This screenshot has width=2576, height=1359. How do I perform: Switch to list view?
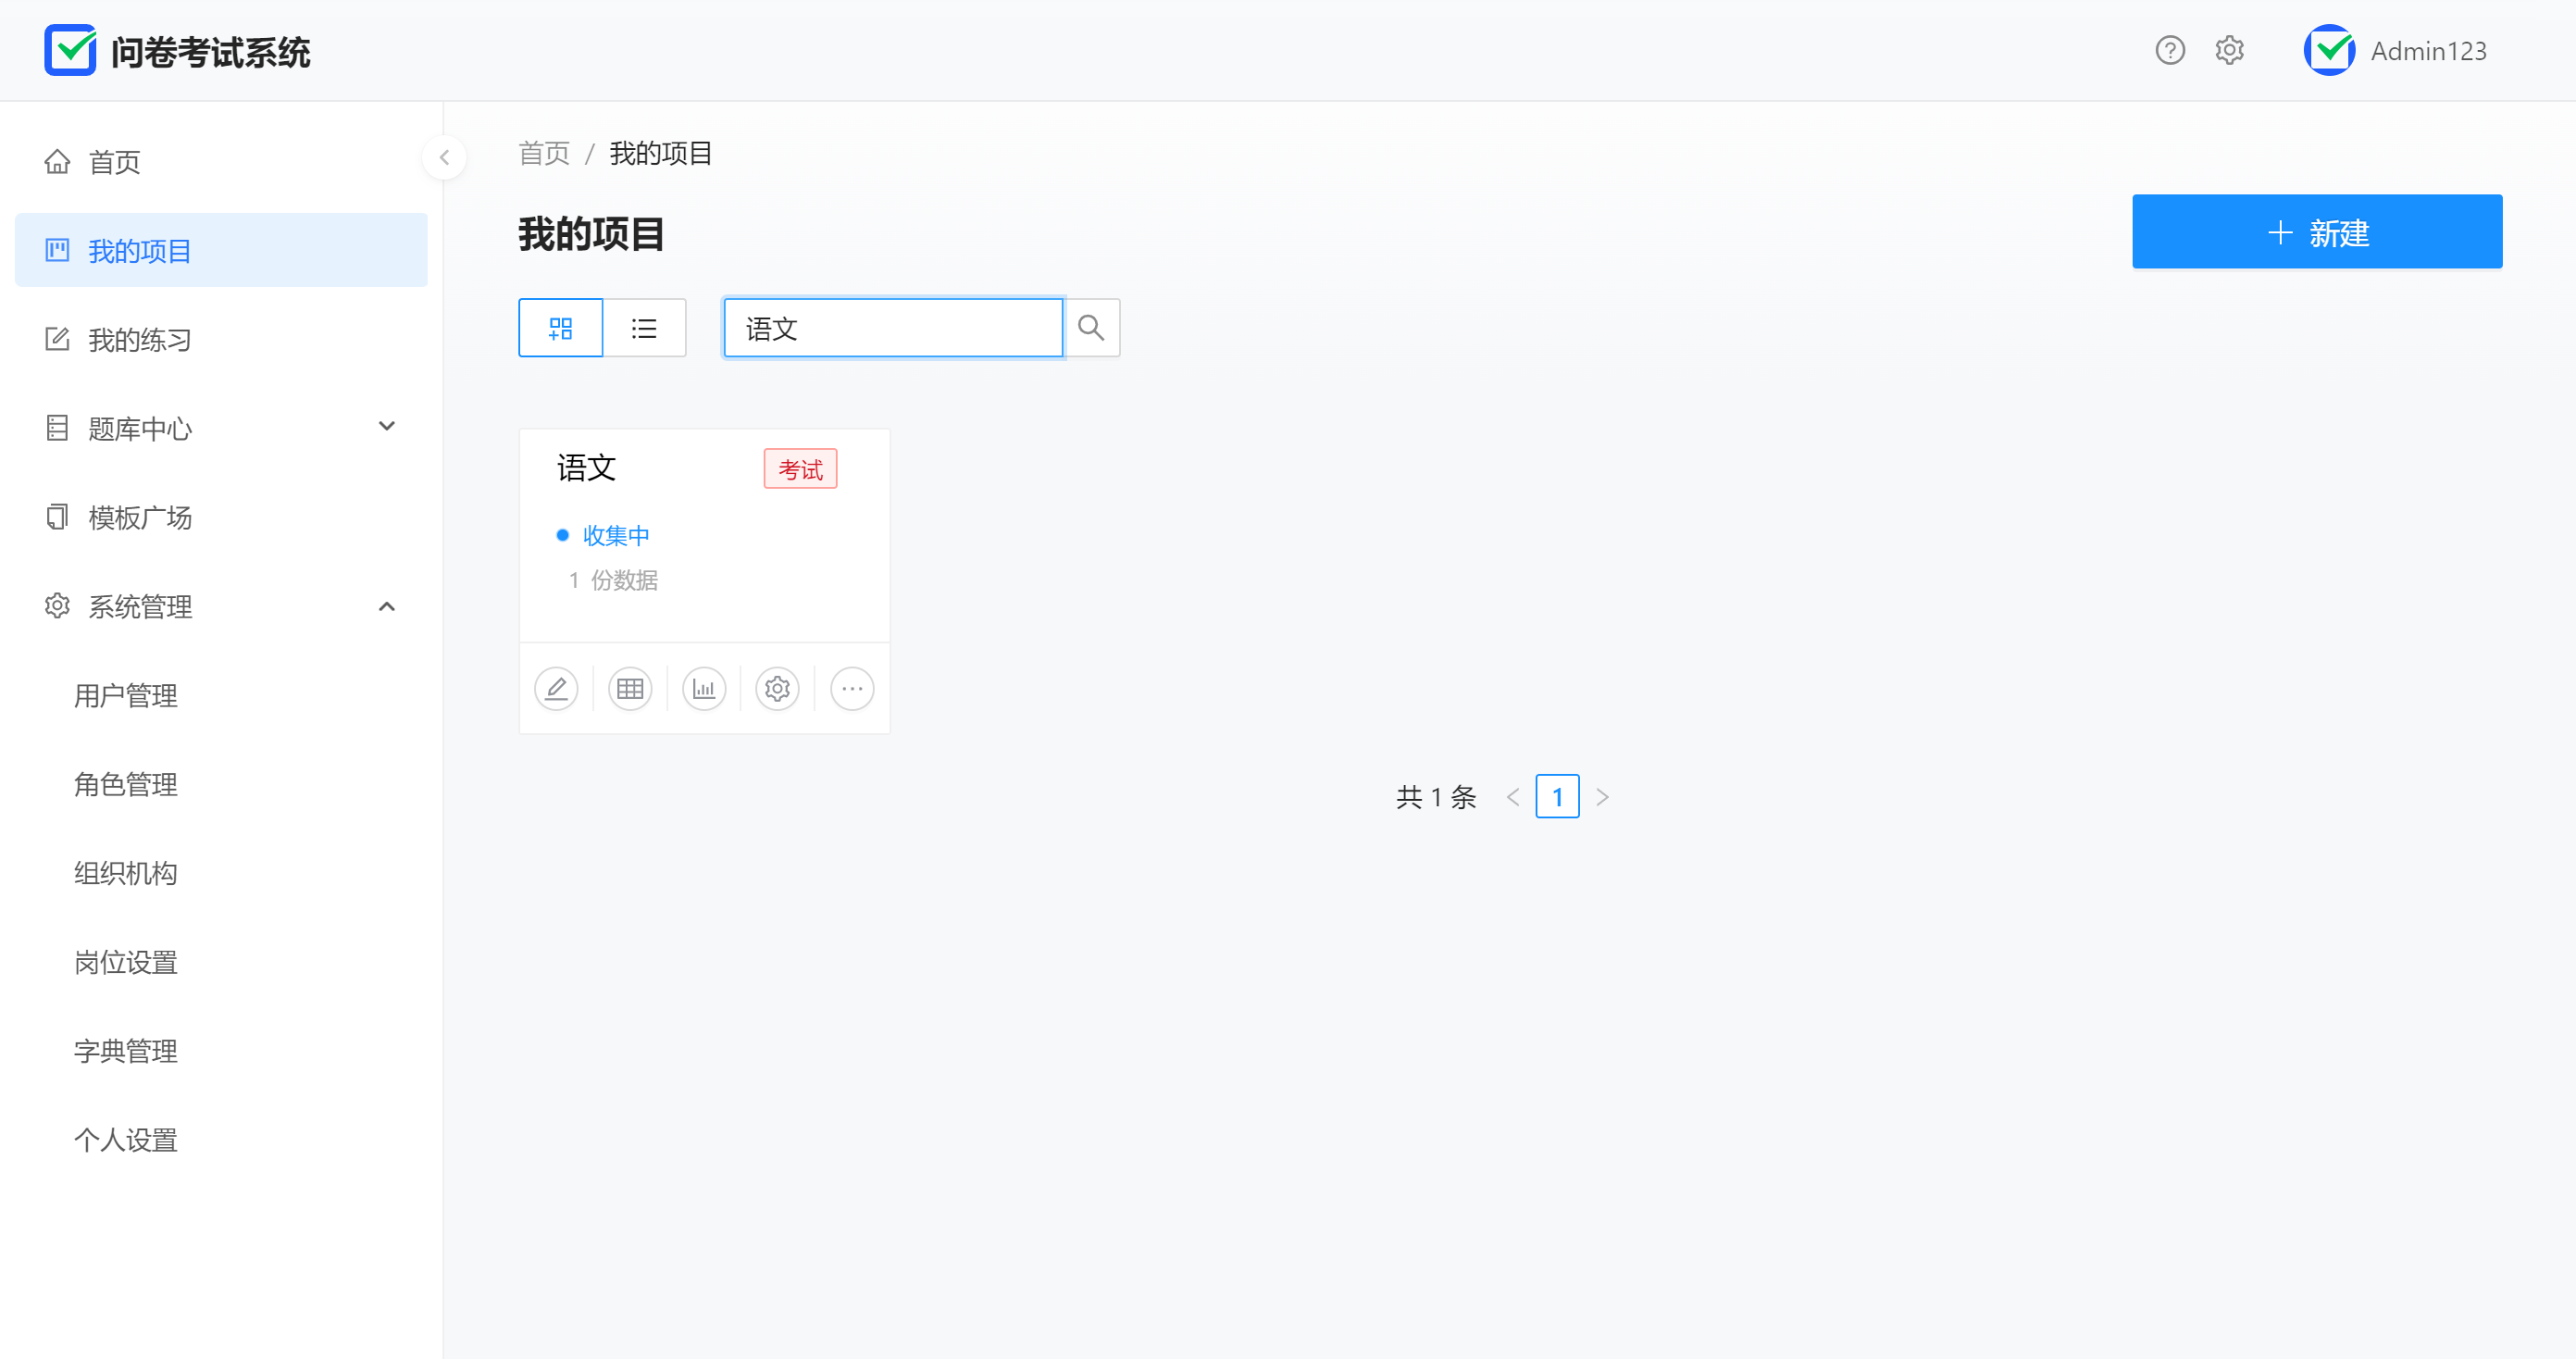(644, 328)
